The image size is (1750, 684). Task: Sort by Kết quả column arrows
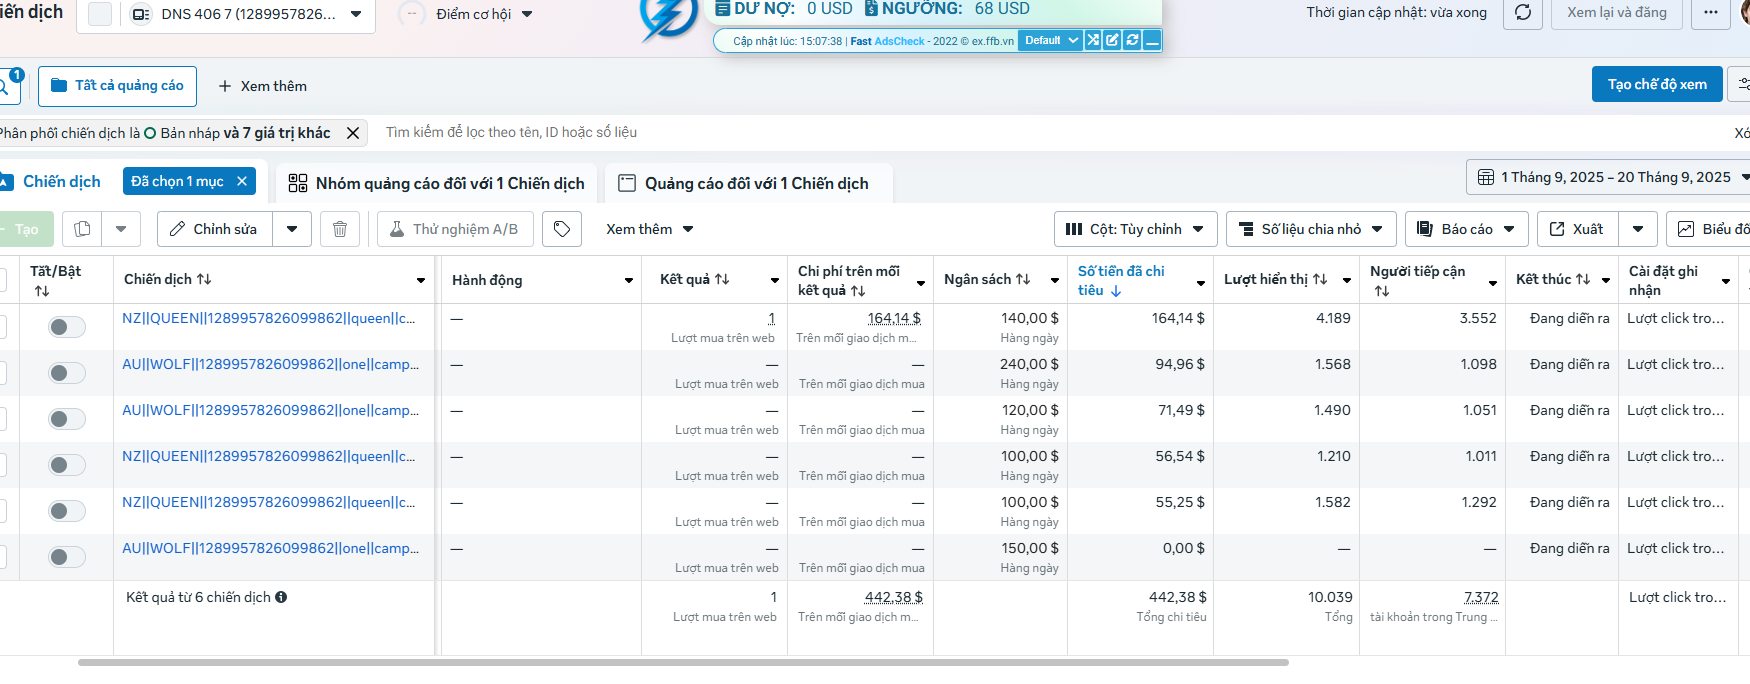click(x=722, y=279)
